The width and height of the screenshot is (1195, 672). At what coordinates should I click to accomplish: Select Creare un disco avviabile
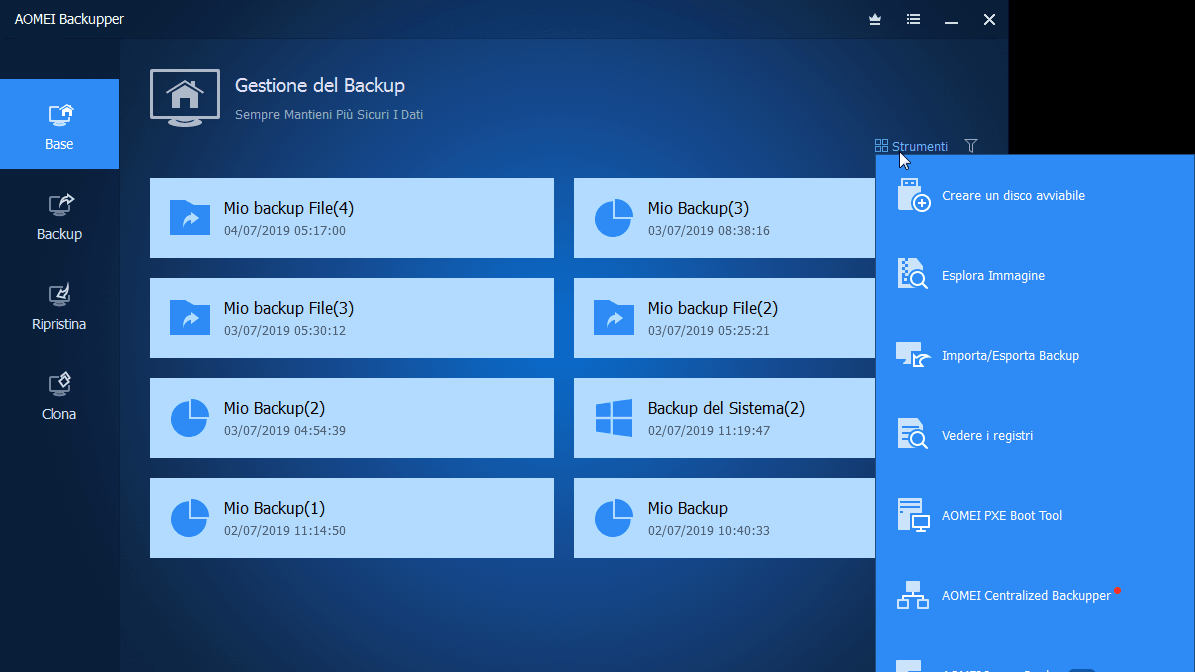pyautogui.click(x=1013, y=196)
